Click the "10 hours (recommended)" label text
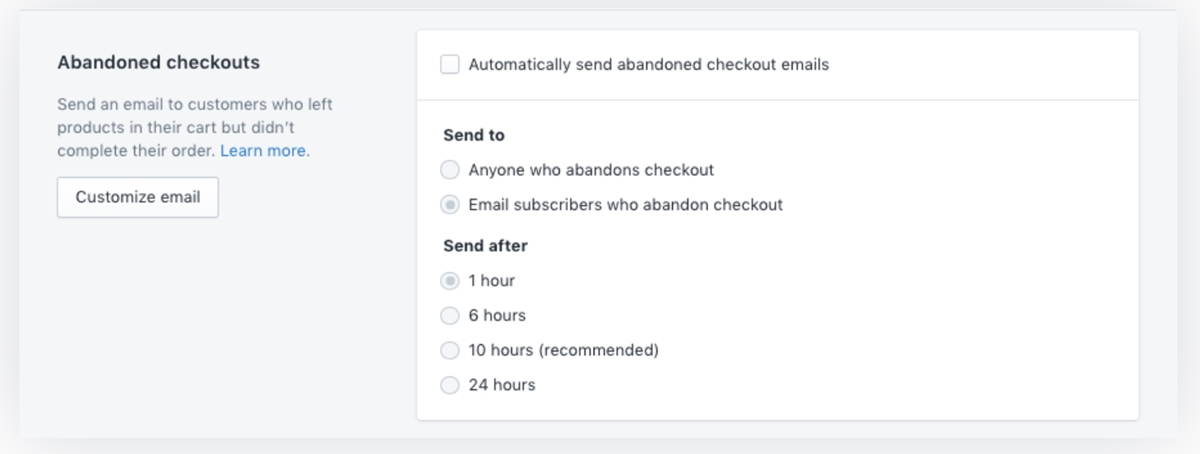The width and height of the screenshot is (1200, 454). (x=563, y=351)
